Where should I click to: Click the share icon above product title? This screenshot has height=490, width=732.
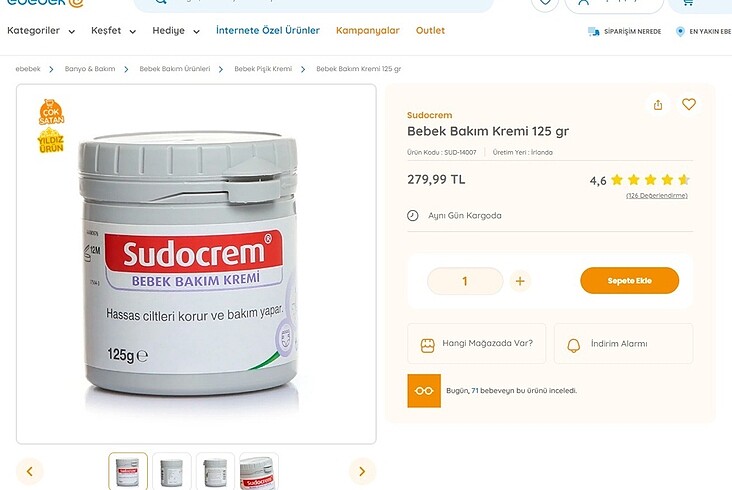click(x=658, y=105)
